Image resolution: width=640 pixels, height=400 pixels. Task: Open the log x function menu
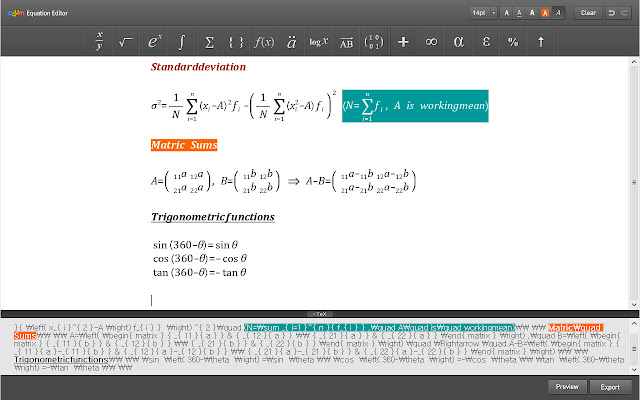[318, 41]
